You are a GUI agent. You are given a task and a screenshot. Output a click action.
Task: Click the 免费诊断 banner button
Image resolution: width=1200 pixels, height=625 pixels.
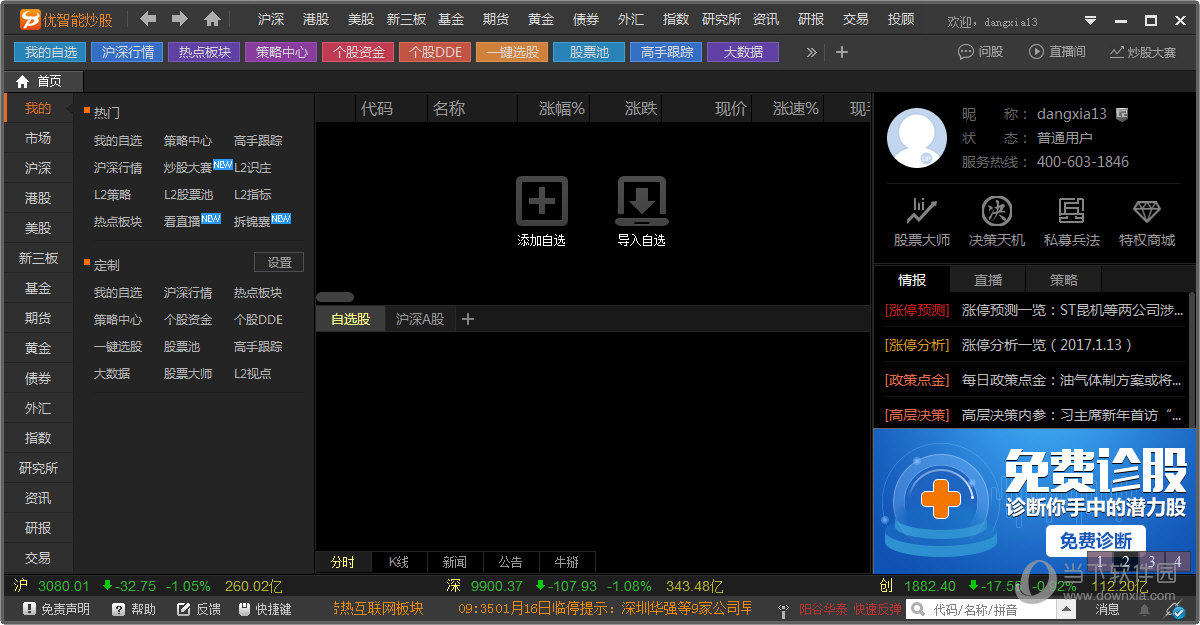(x=1096, y=540)
